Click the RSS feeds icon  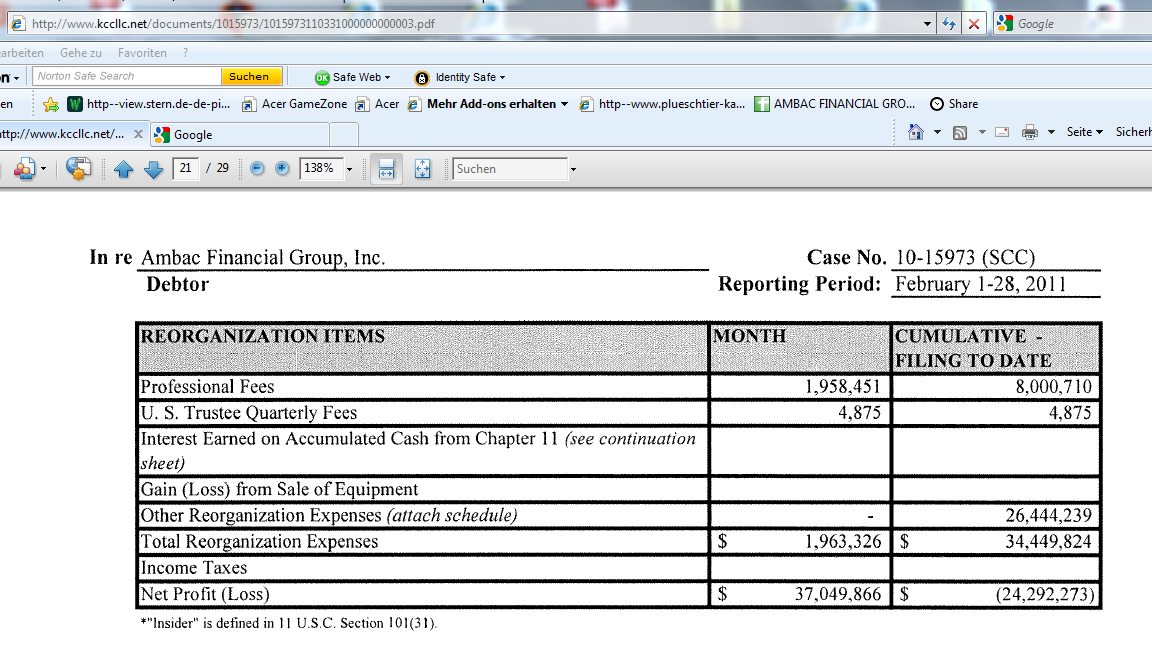click(x=960, y=132)
